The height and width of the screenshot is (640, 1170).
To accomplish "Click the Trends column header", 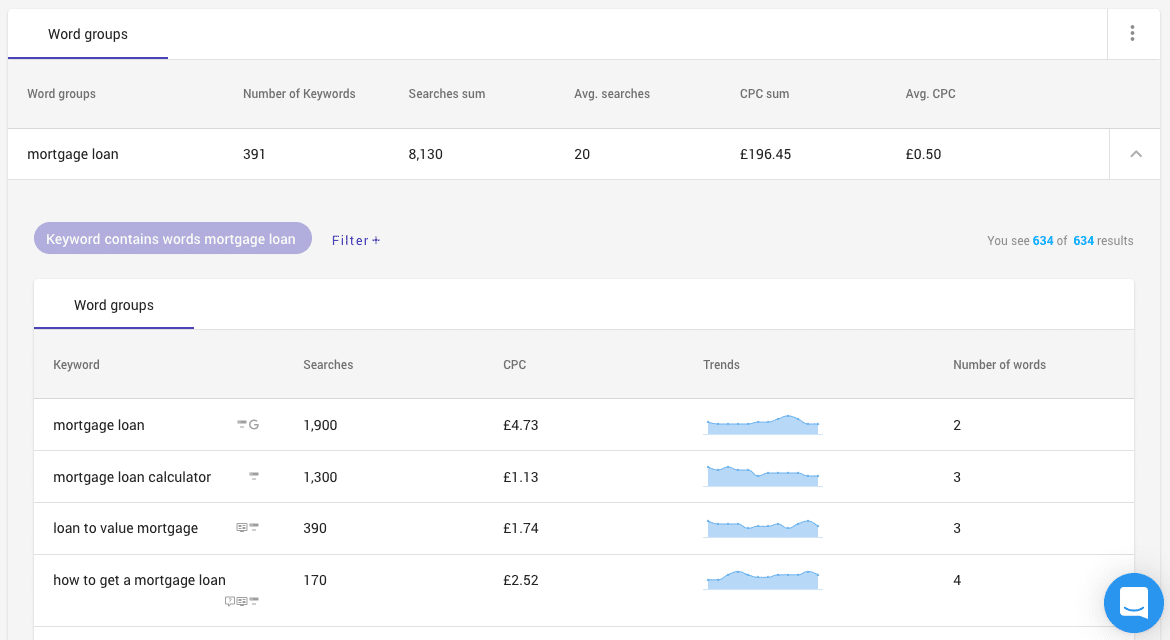I will click(x=721, y=365).
